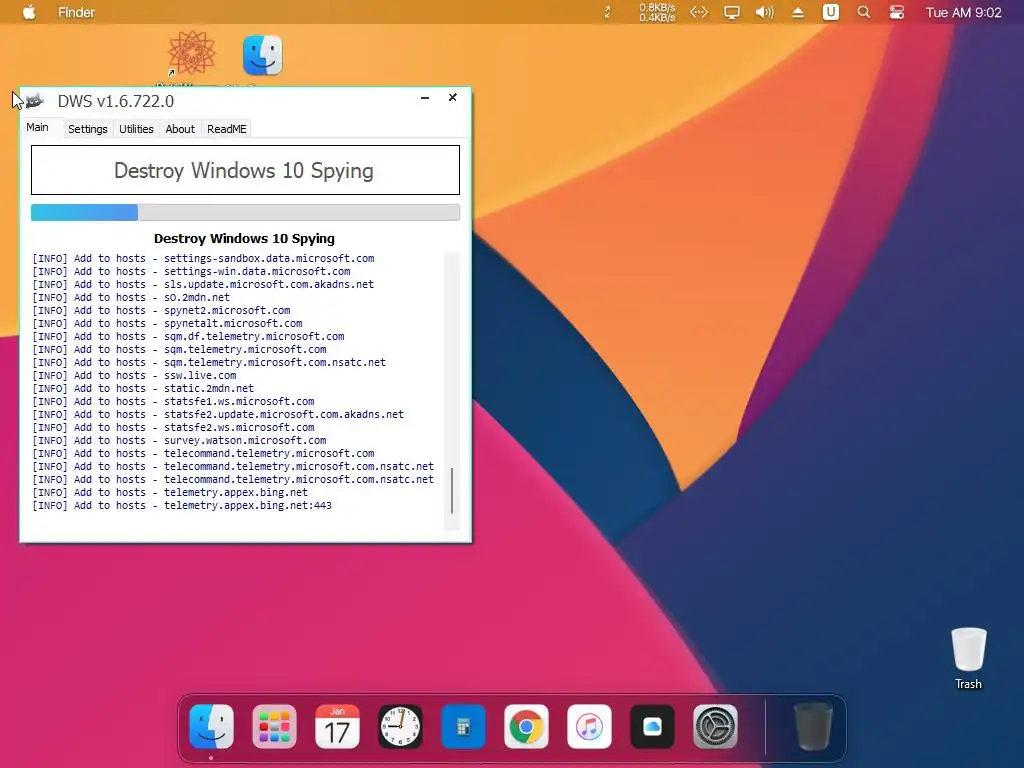Switch to the Settings tab

[88, 129]
